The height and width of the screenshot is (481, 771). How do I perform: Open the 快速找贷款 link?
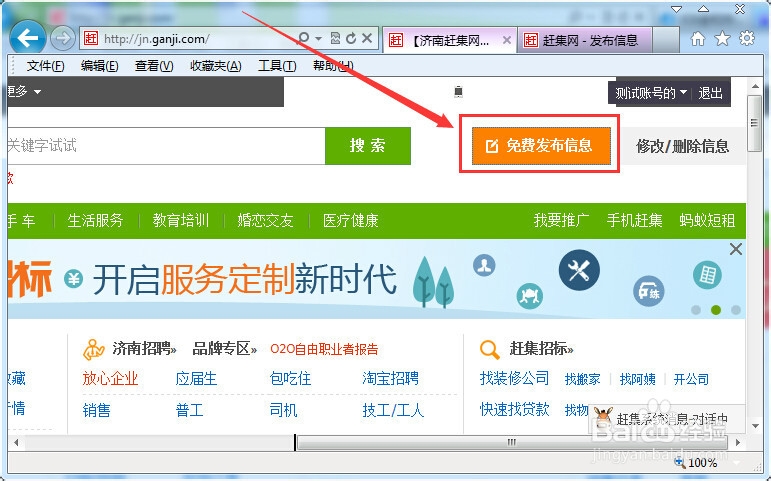[x=514, y=409]
